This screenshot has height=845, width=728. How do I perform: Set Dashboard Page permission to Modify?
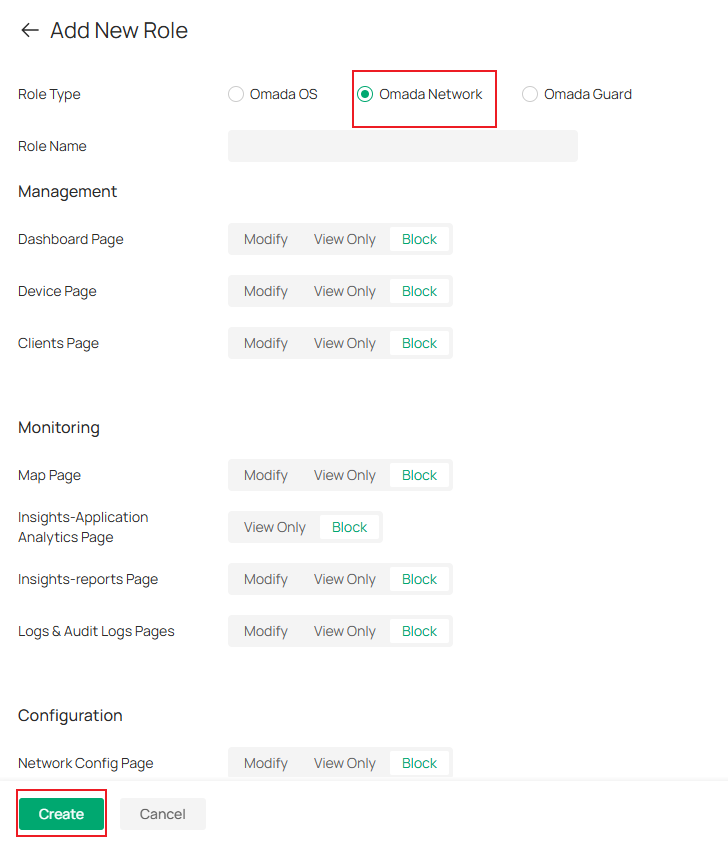point(266,239)
